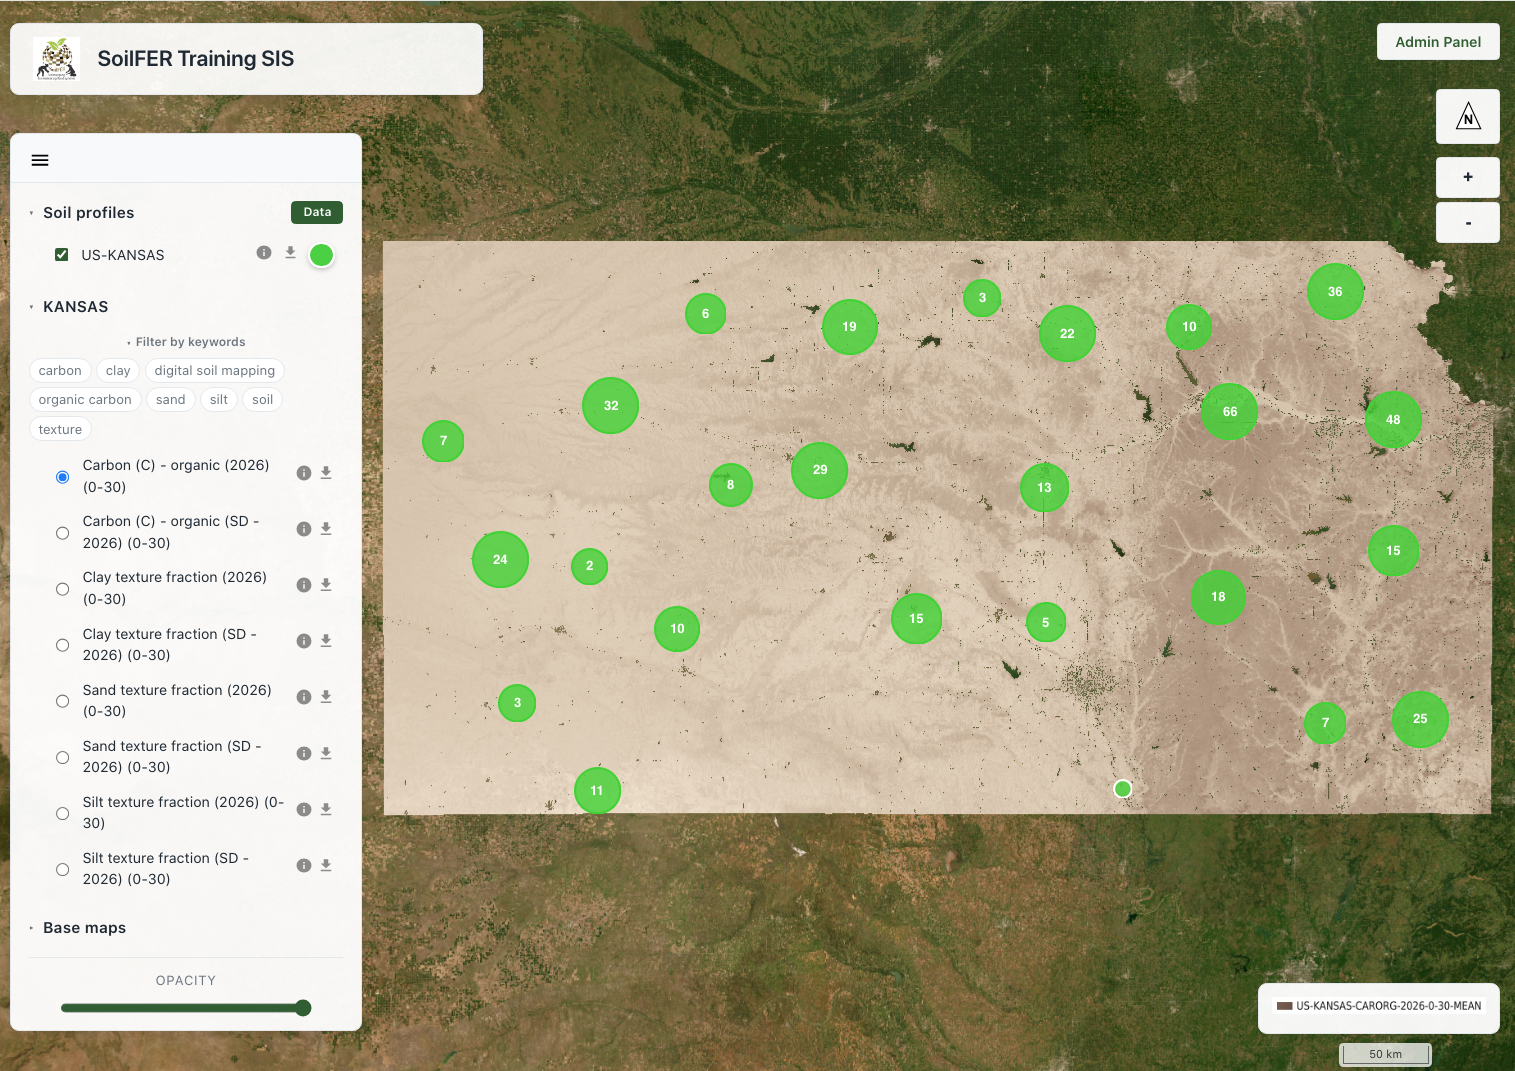Download Clay texture fraction SD layer
The image size is (1515, 1071).
point(326,641)
